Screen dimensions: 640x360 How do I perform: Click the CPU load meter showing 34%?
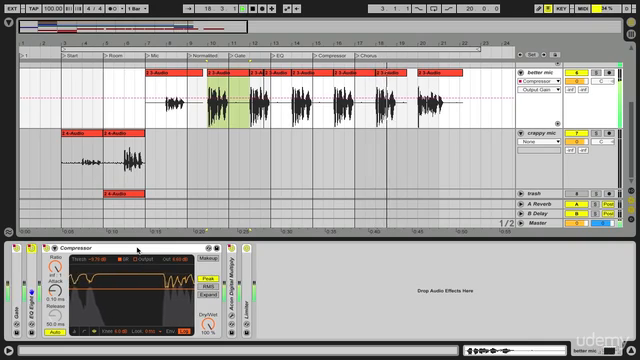pos(606,9)
